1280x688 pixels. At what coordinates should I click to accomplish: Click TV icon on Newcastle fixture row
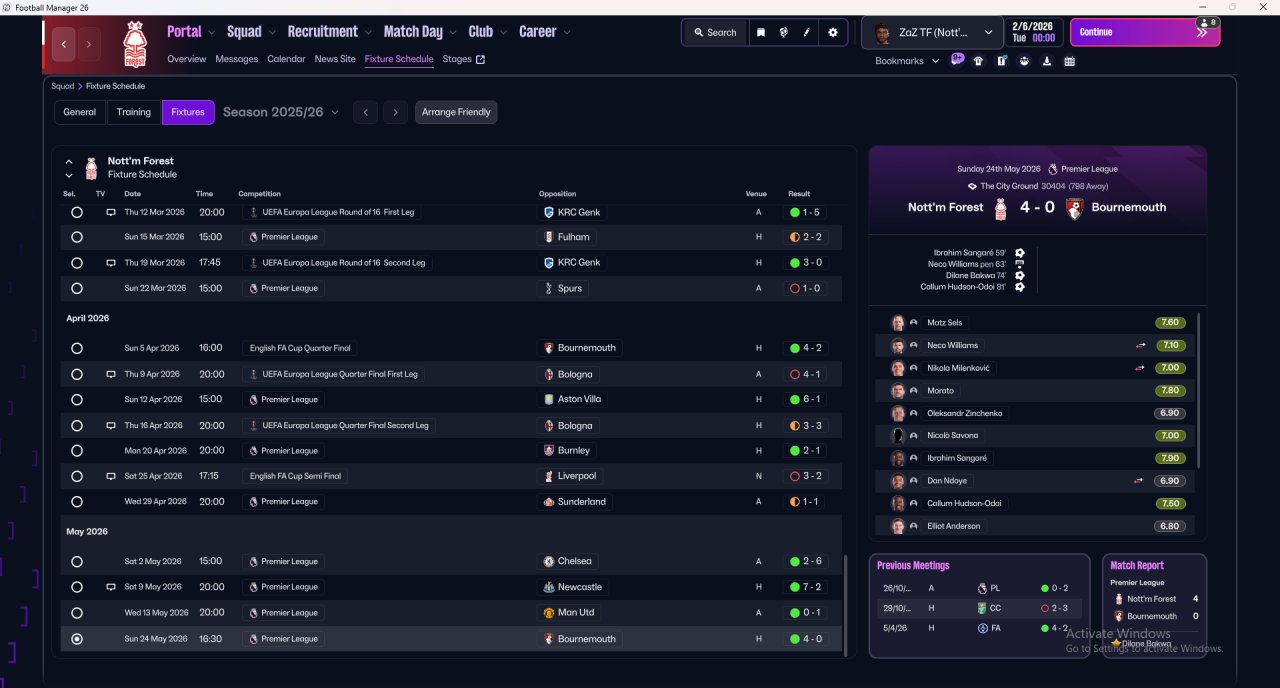[111, 587]
